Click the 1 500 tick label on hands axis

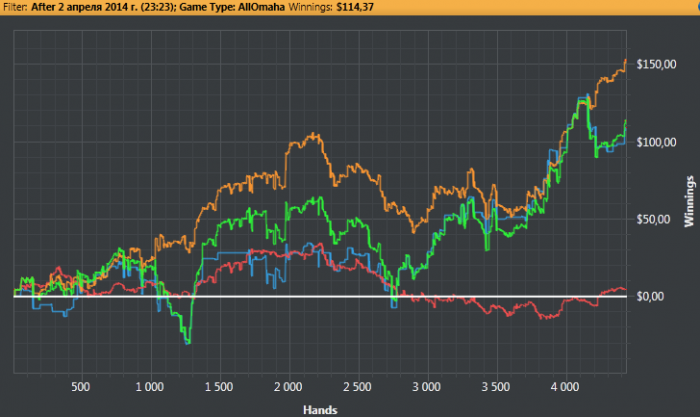click(x=219, y=386)
